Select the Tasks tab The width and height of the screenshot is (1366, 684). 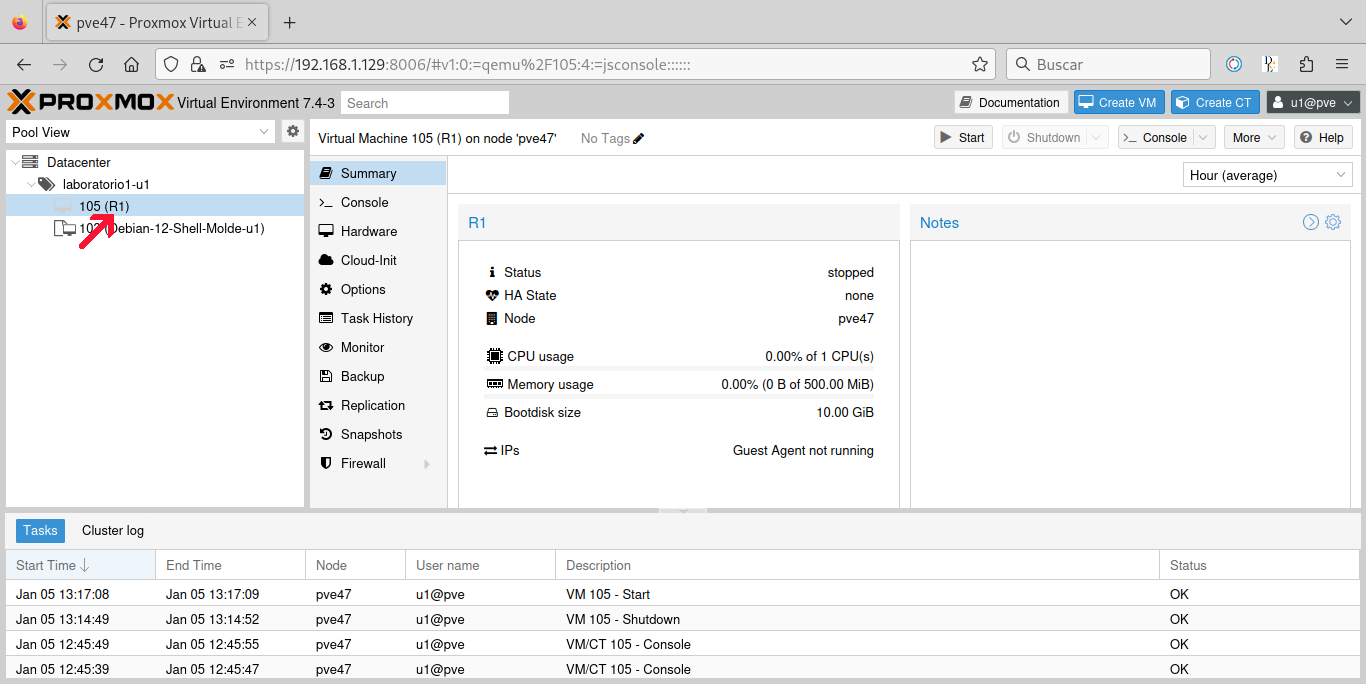[40, 531]
